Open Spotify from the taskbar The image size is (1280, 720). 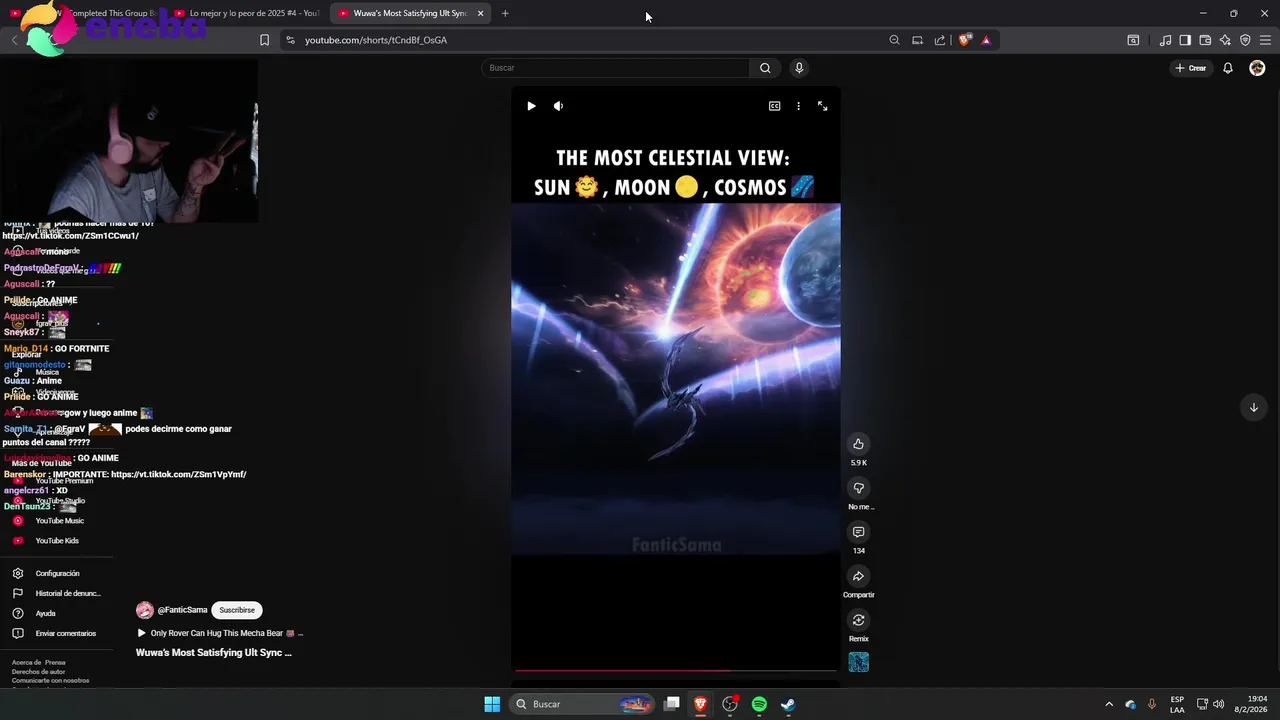(x=759, y=704)
